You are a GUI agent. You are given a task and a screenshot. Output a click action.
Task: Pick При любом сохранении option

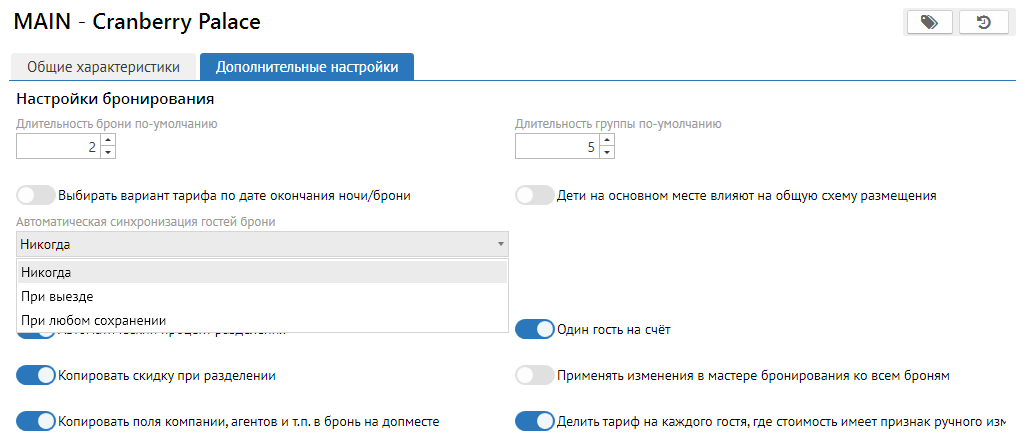pos(262,320)
